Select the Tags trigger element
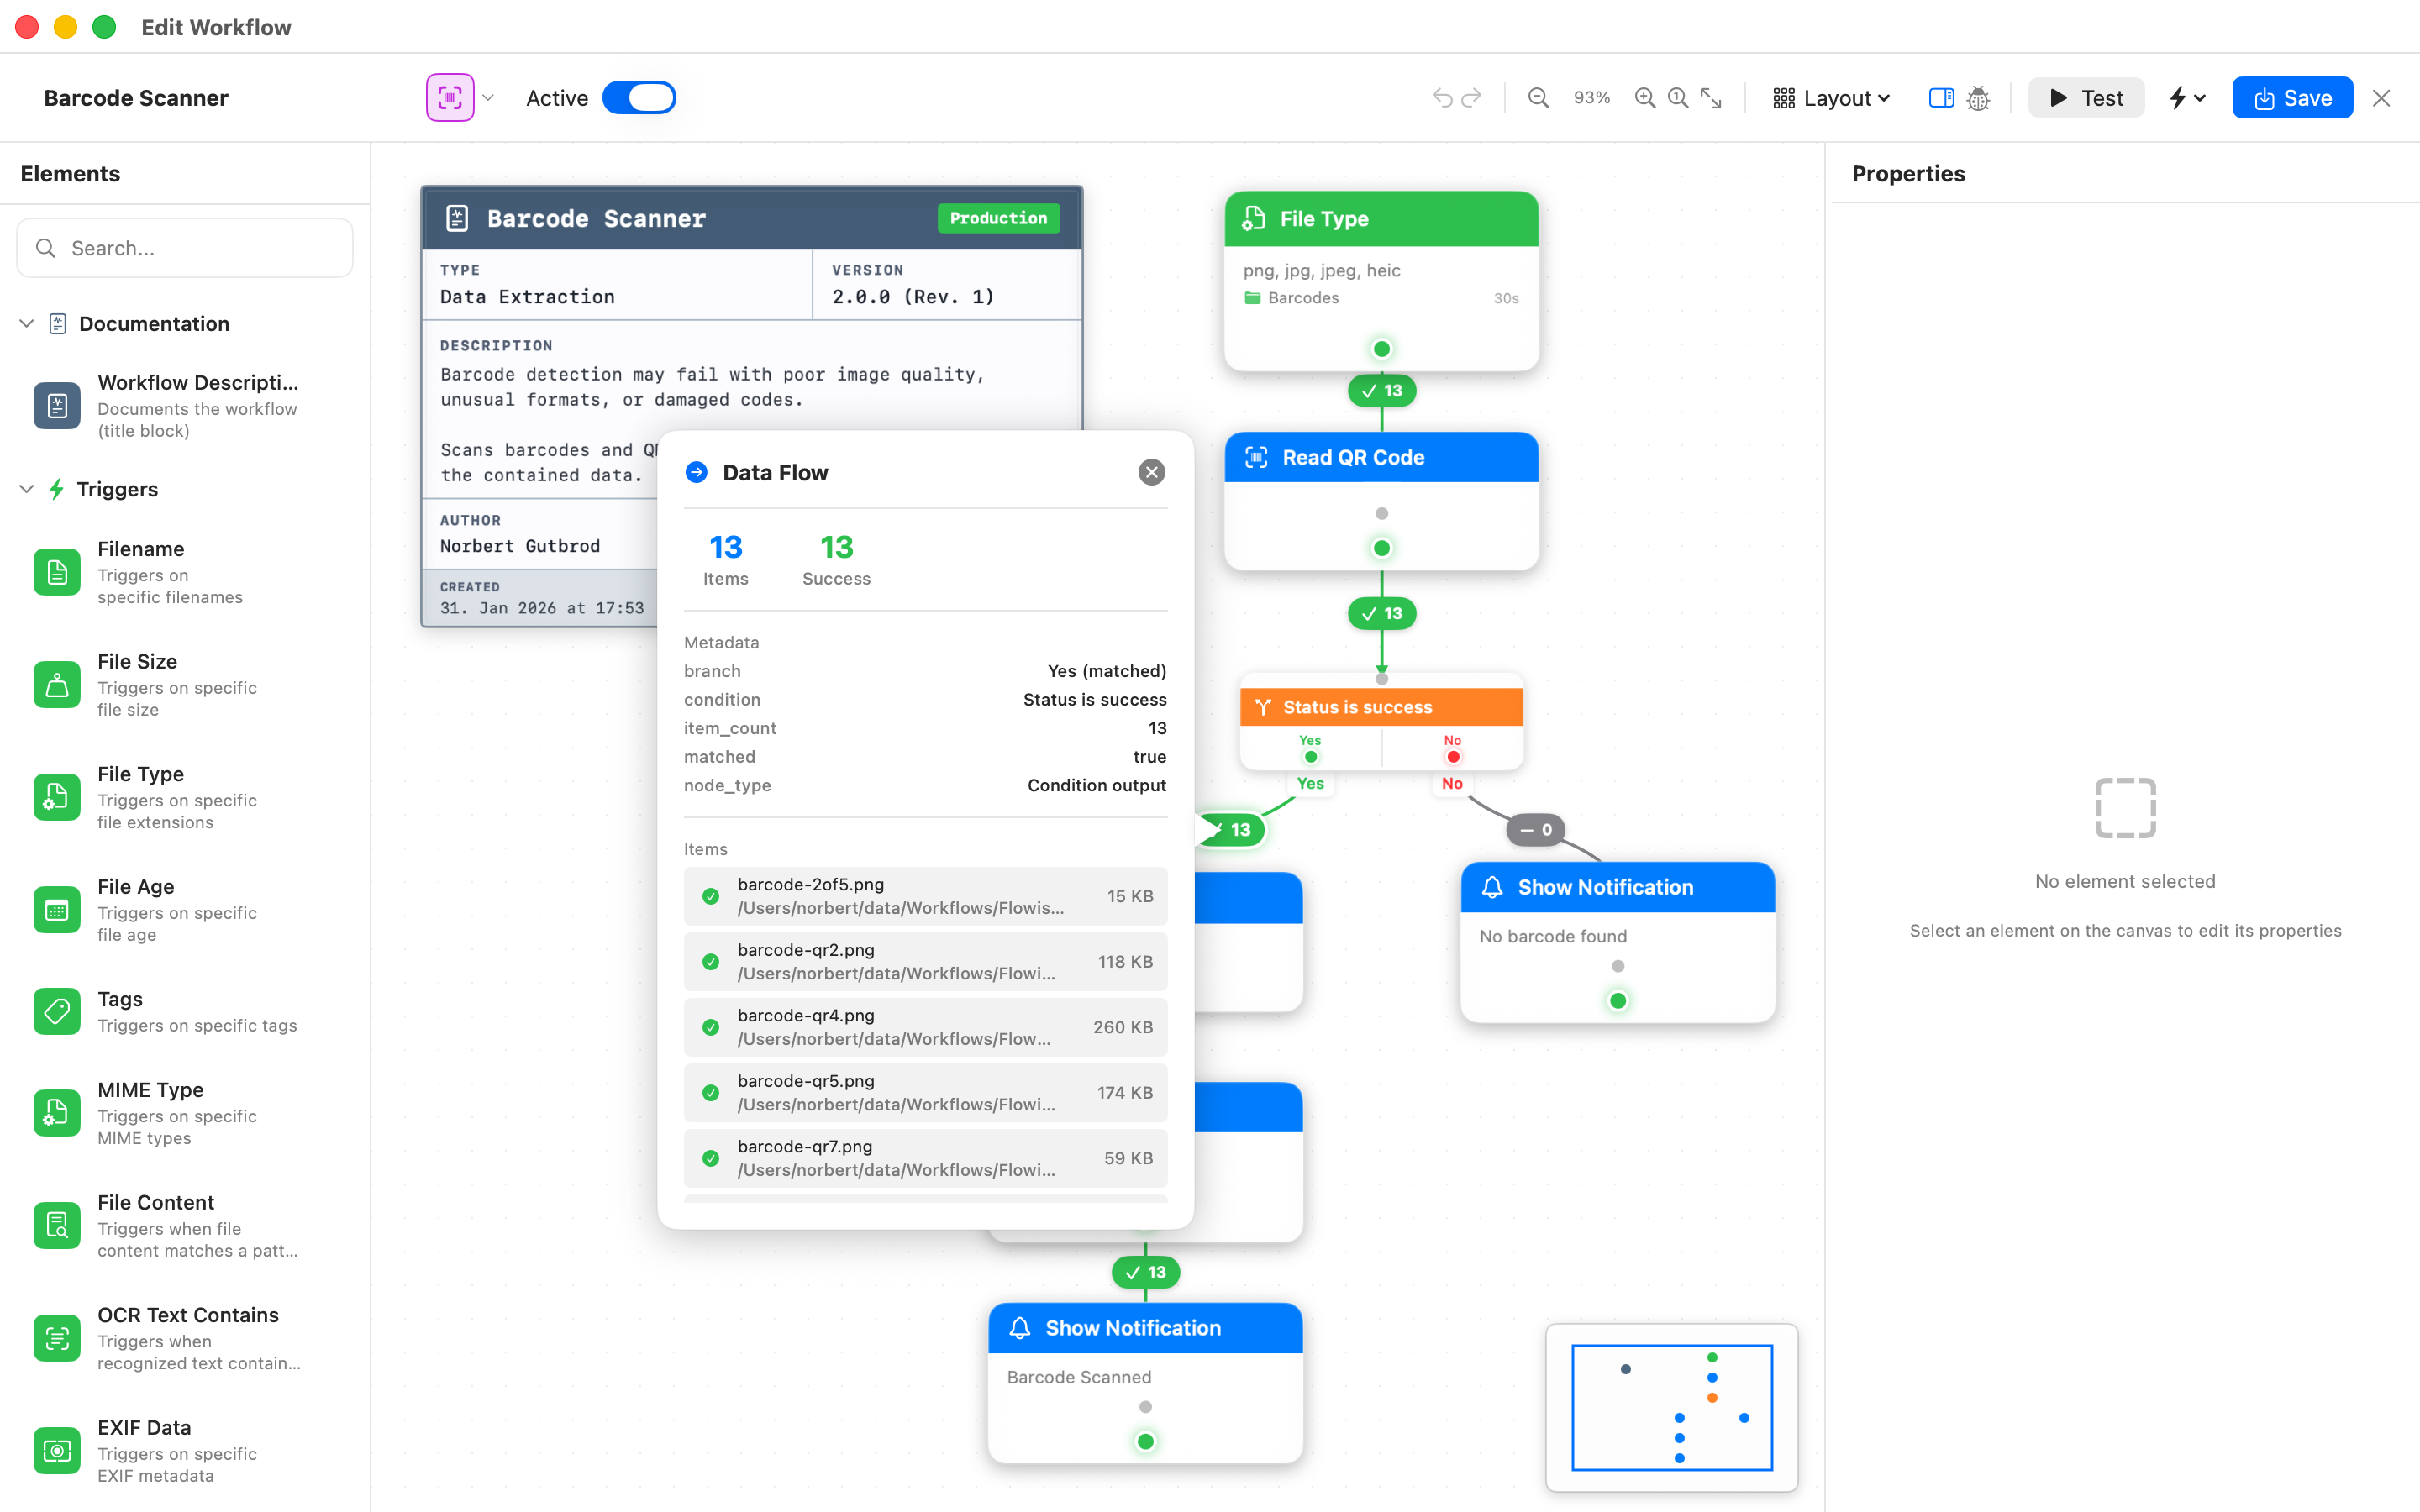The image size is (2420, 1512). (185, 1012)
